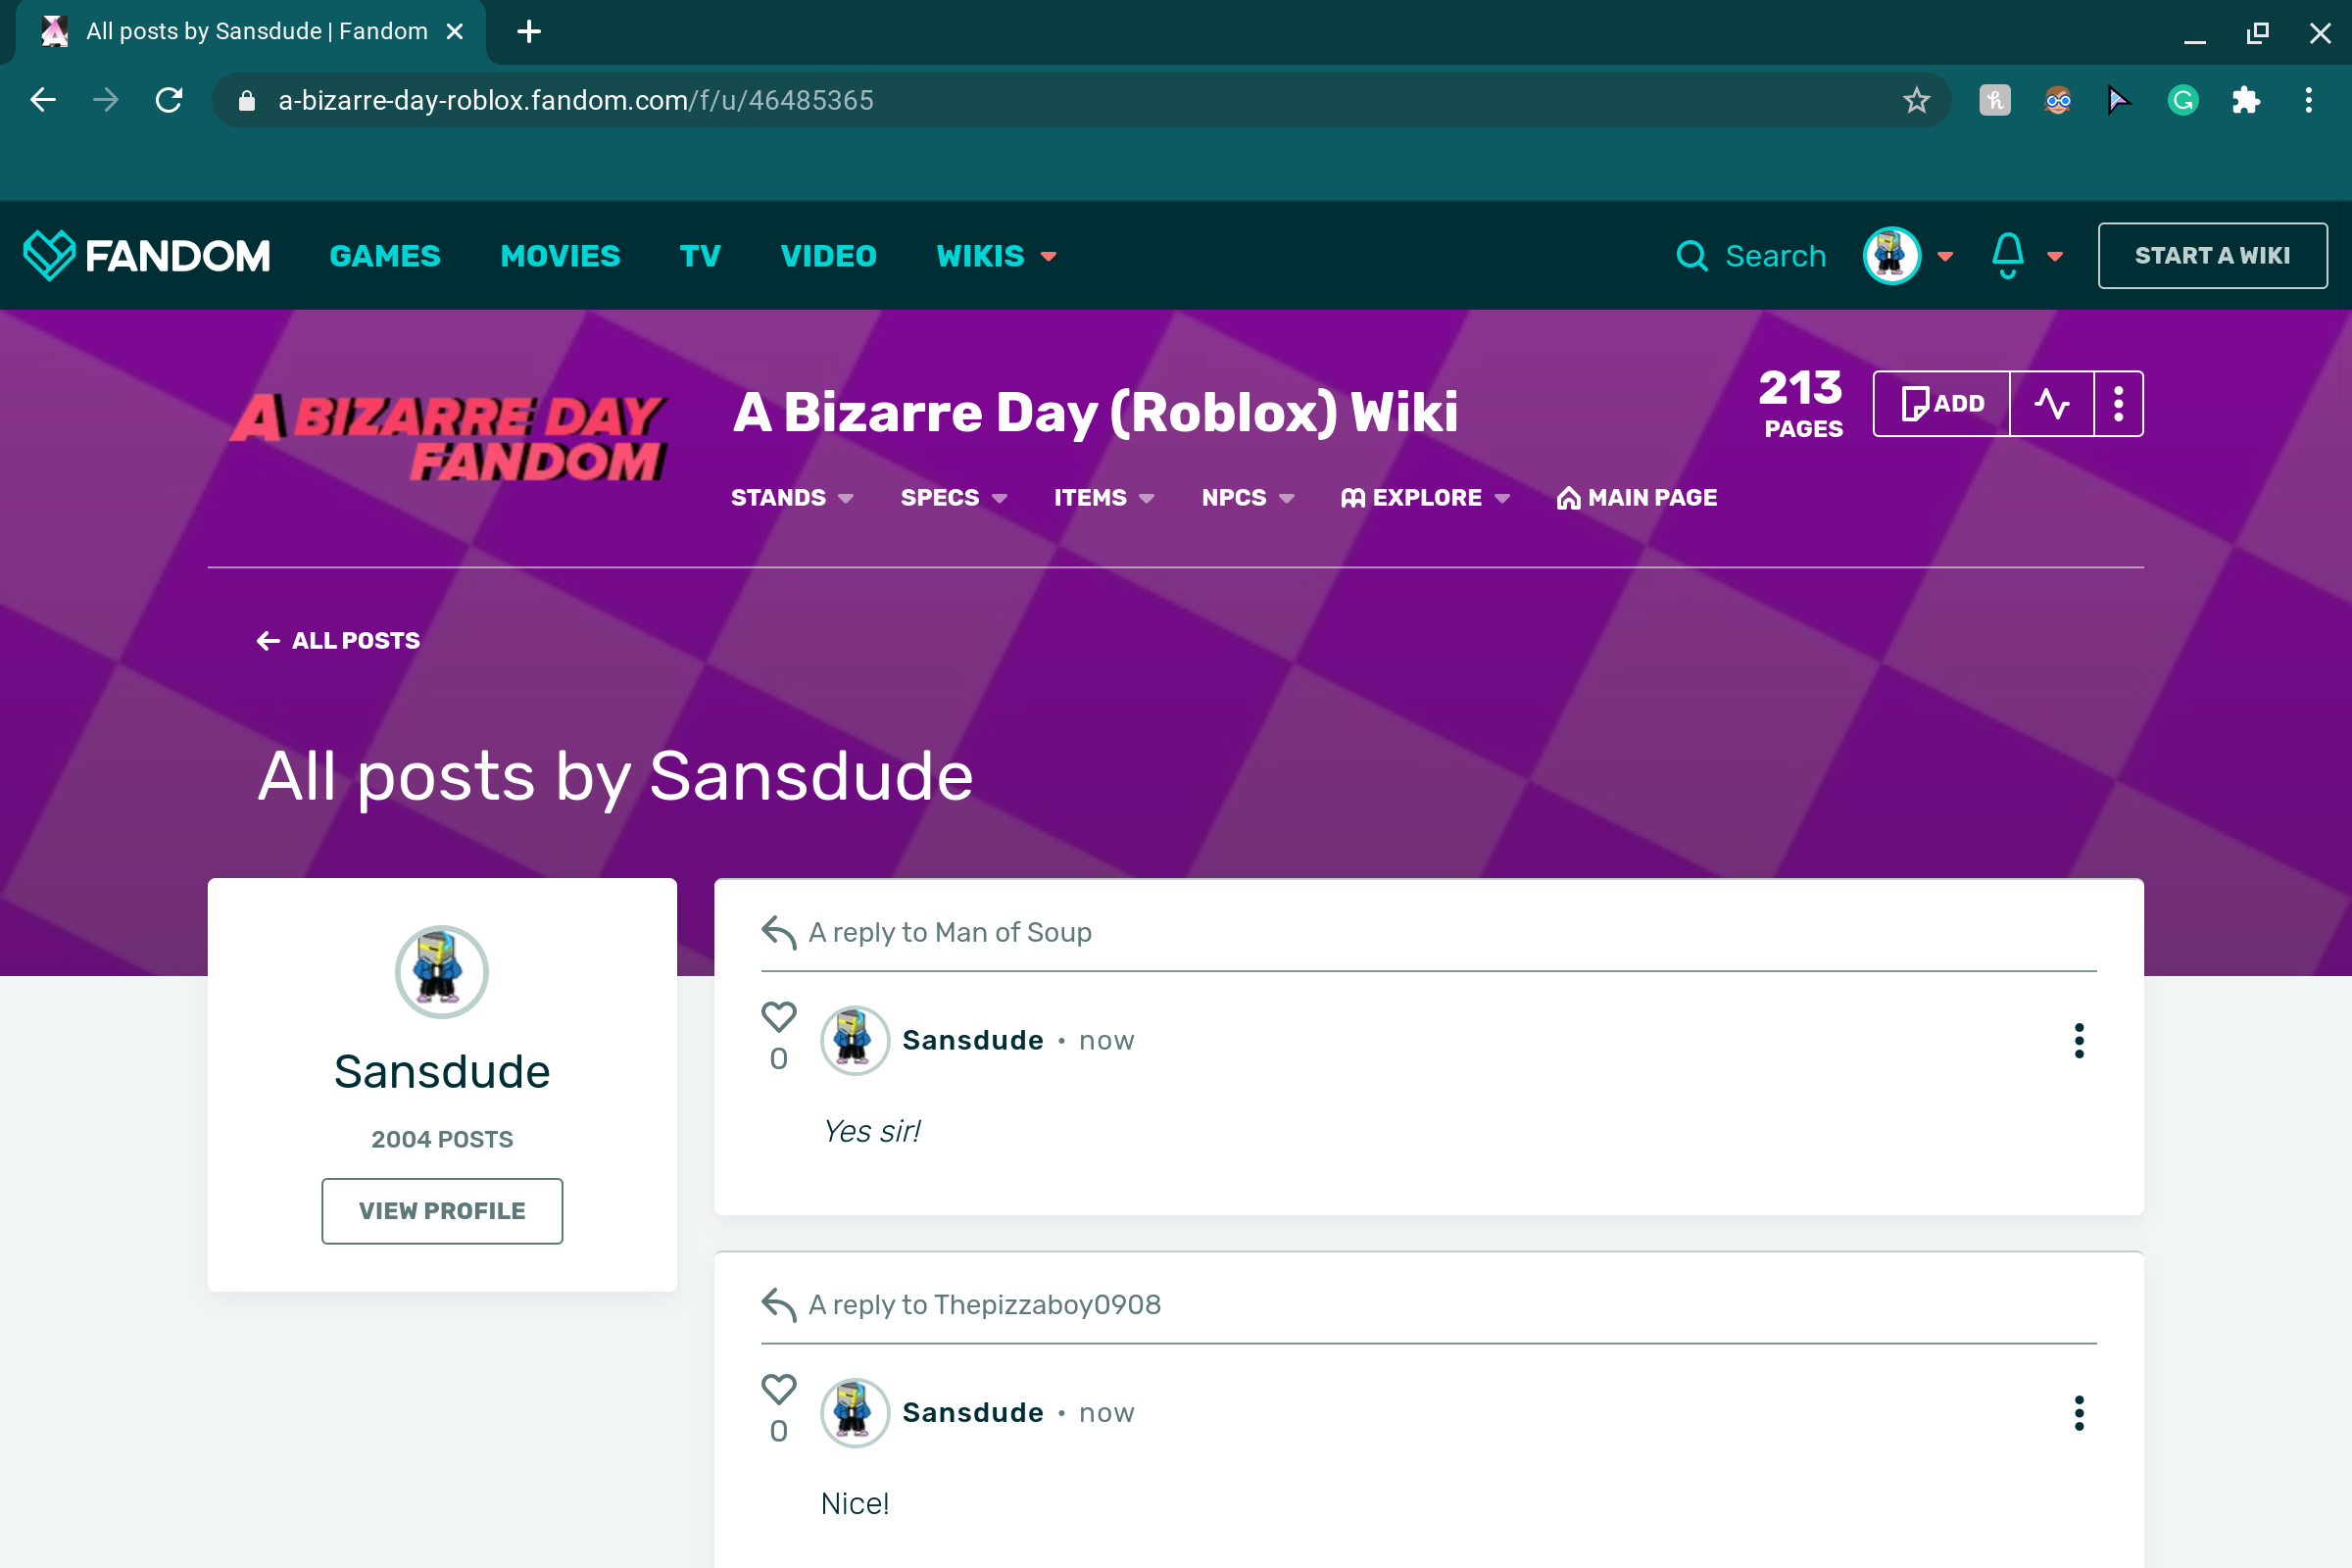Screen dimensions: 2352x1568
Task: Expand the notifications dropdown arrow
Action: point(2055,257)
